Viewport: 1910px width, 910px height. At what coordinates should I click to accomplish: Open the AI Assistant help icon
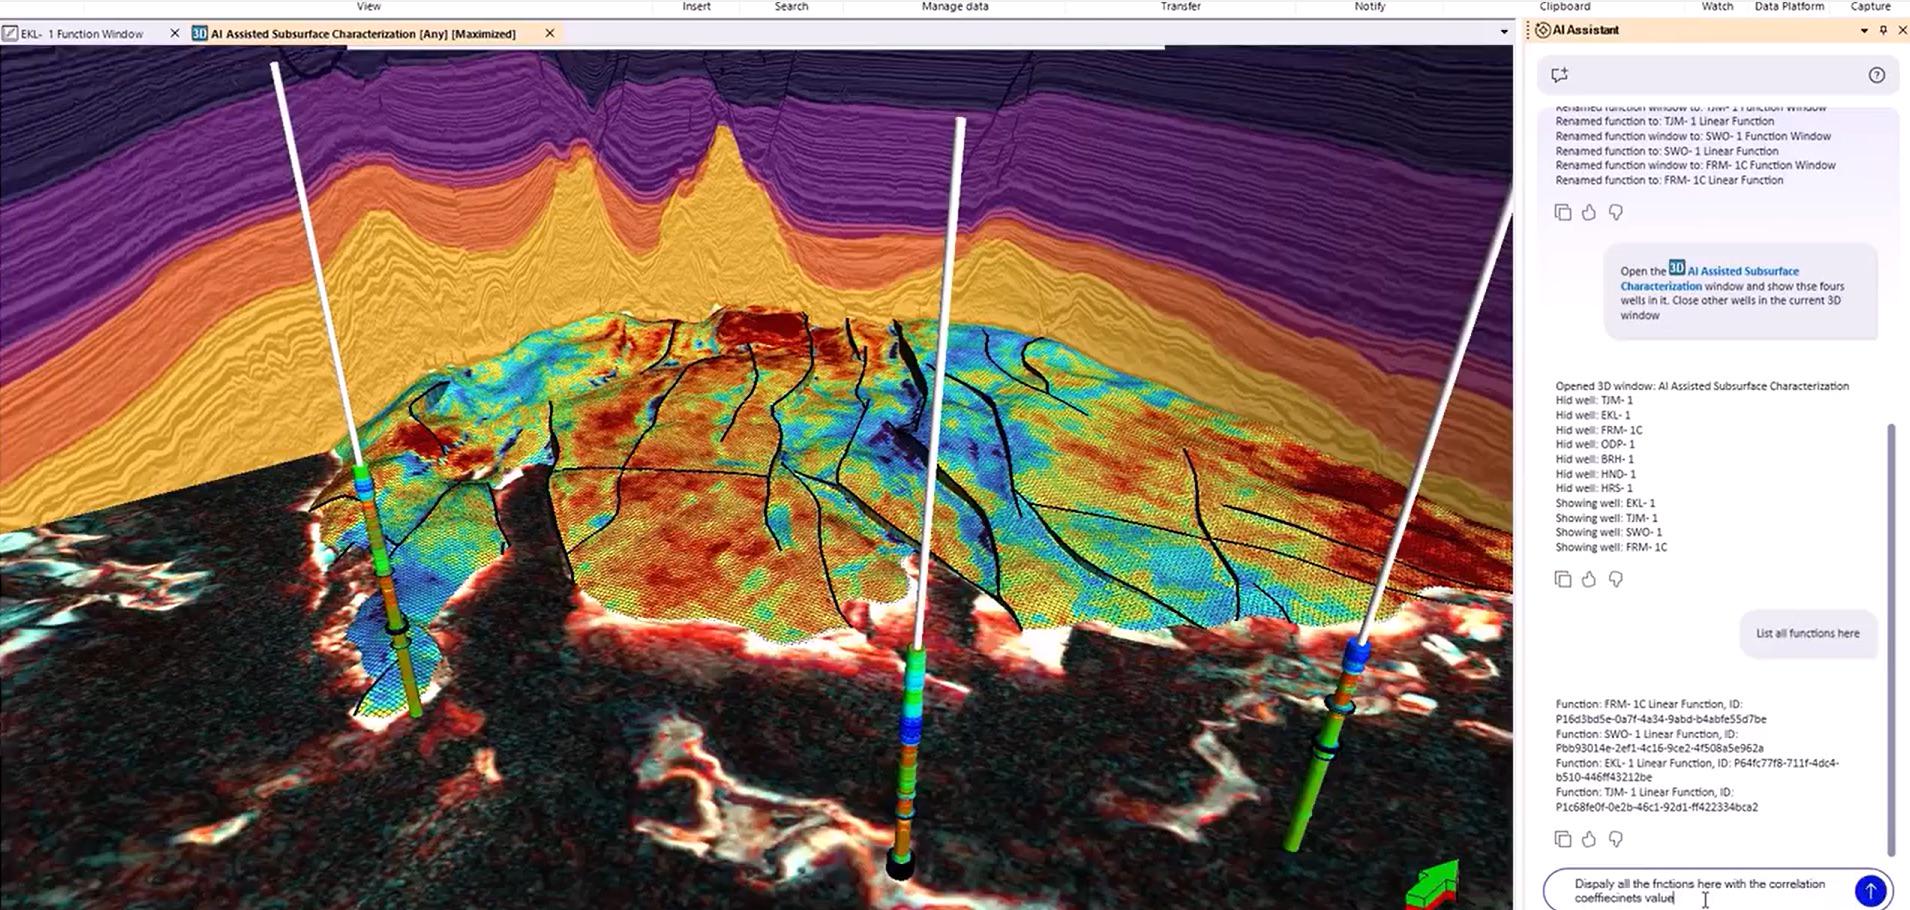[1876, 75]
